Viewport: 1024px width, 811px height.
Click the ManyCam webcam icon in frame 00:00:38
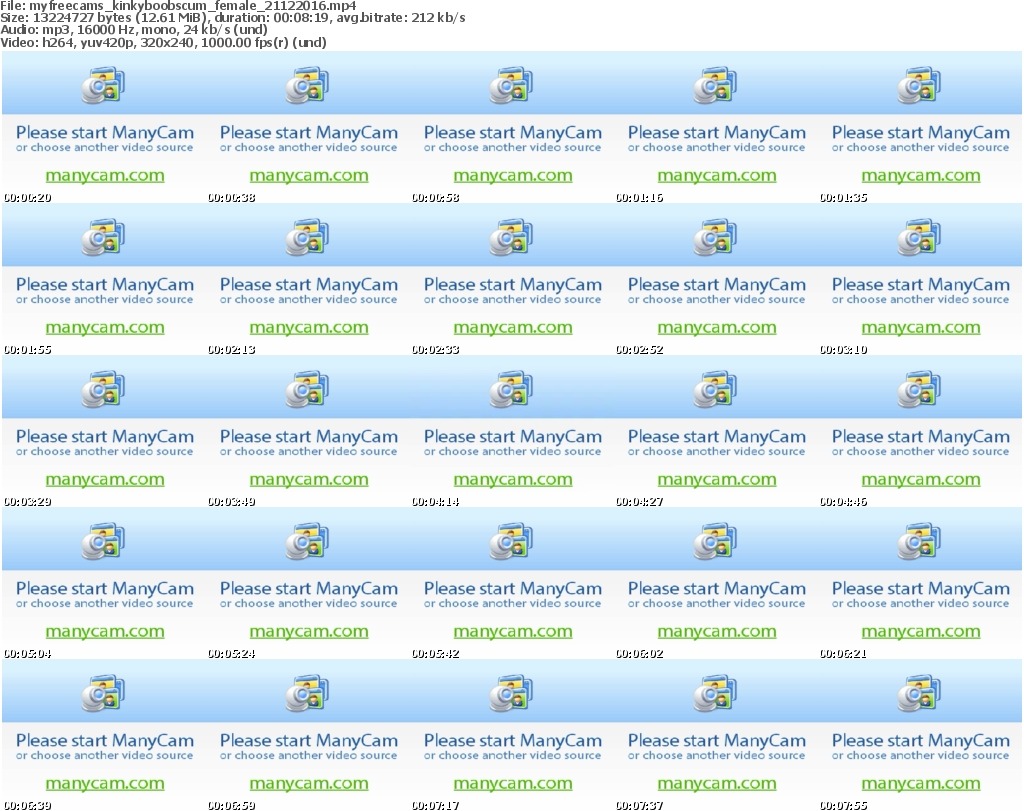pyautogui.click(x=307, y=85)
